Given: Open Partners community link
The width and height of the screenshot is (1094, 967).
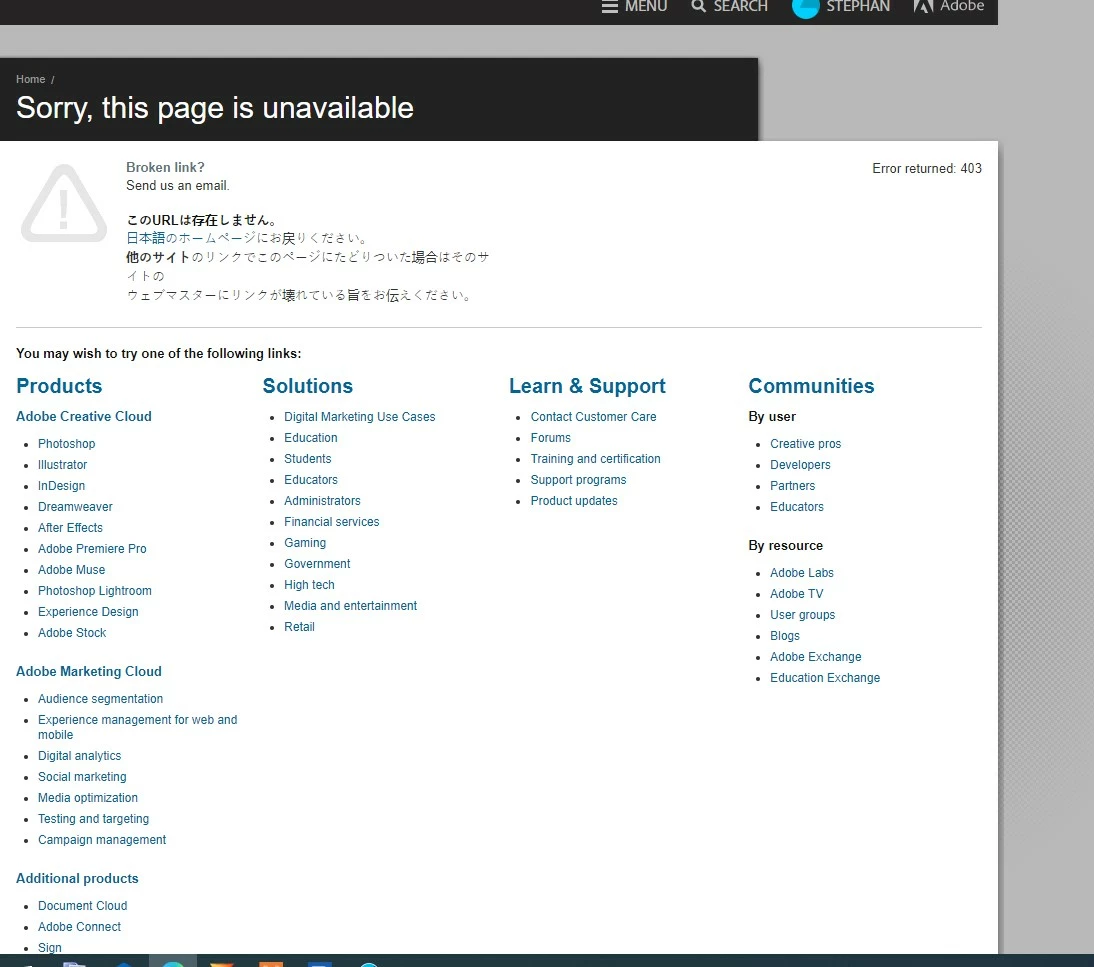Looking at the screenshot, I should pyautogui.click(x=793, y=486).
